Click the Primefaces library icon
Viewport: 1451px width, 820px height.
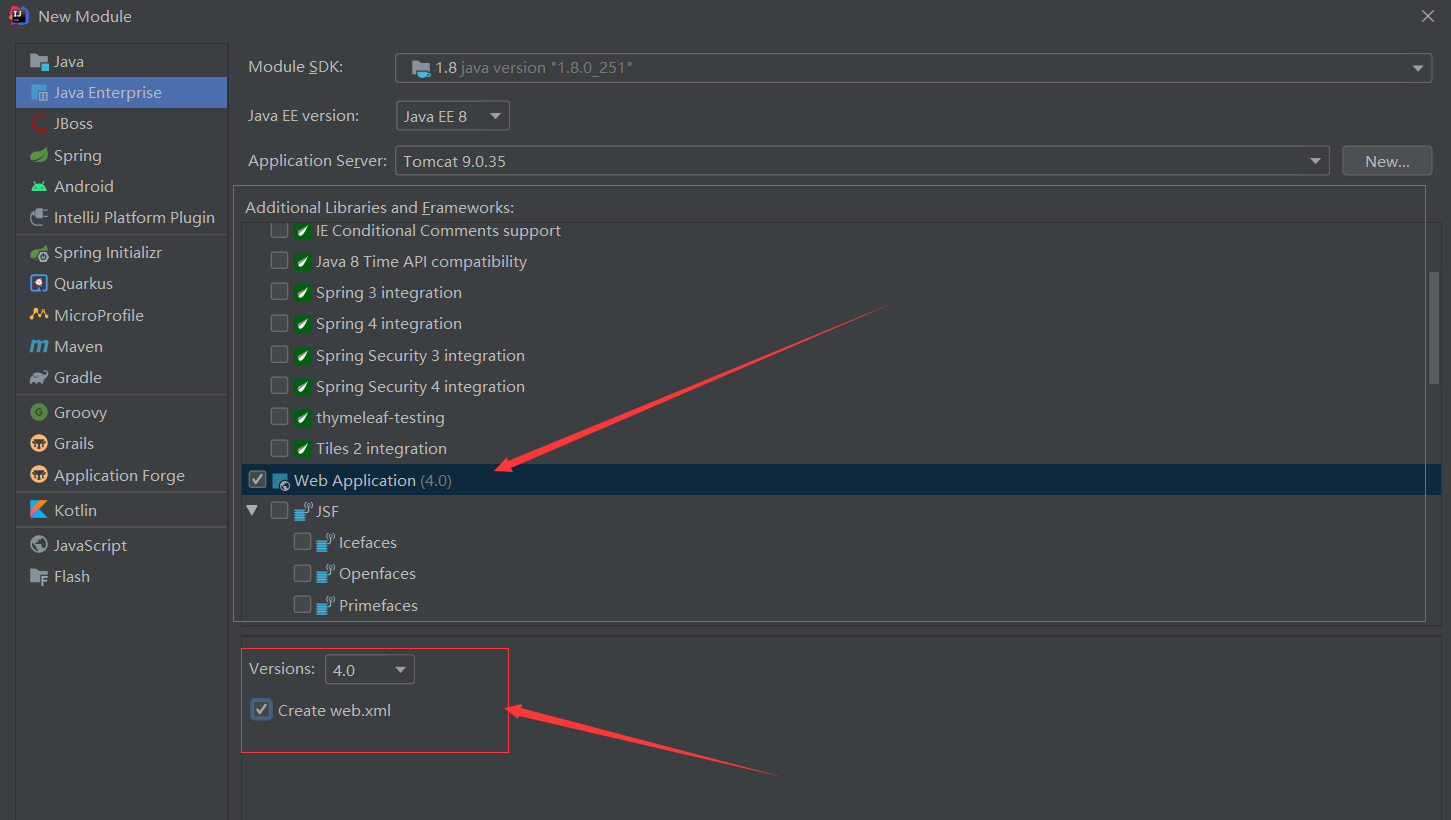coord(325,606)
